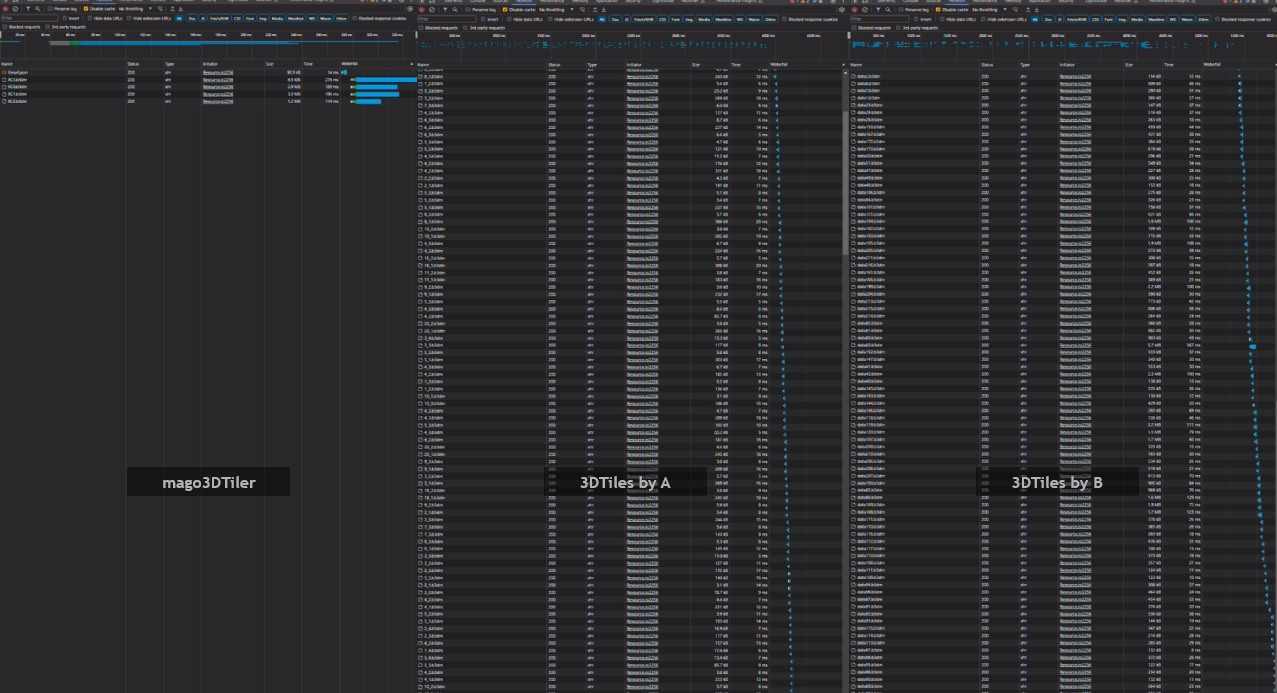Image resolution: width=1277 pixels, height=693 pixels.
Task: Open network settings gear in 3DTiles by A panel
Action: click(x=841, y=10)
